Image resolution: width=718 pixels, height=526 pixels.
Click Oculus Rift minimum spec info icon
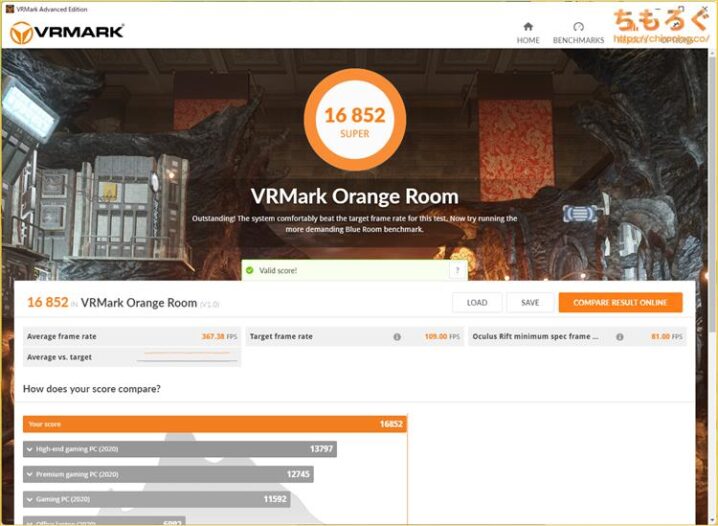620,336
